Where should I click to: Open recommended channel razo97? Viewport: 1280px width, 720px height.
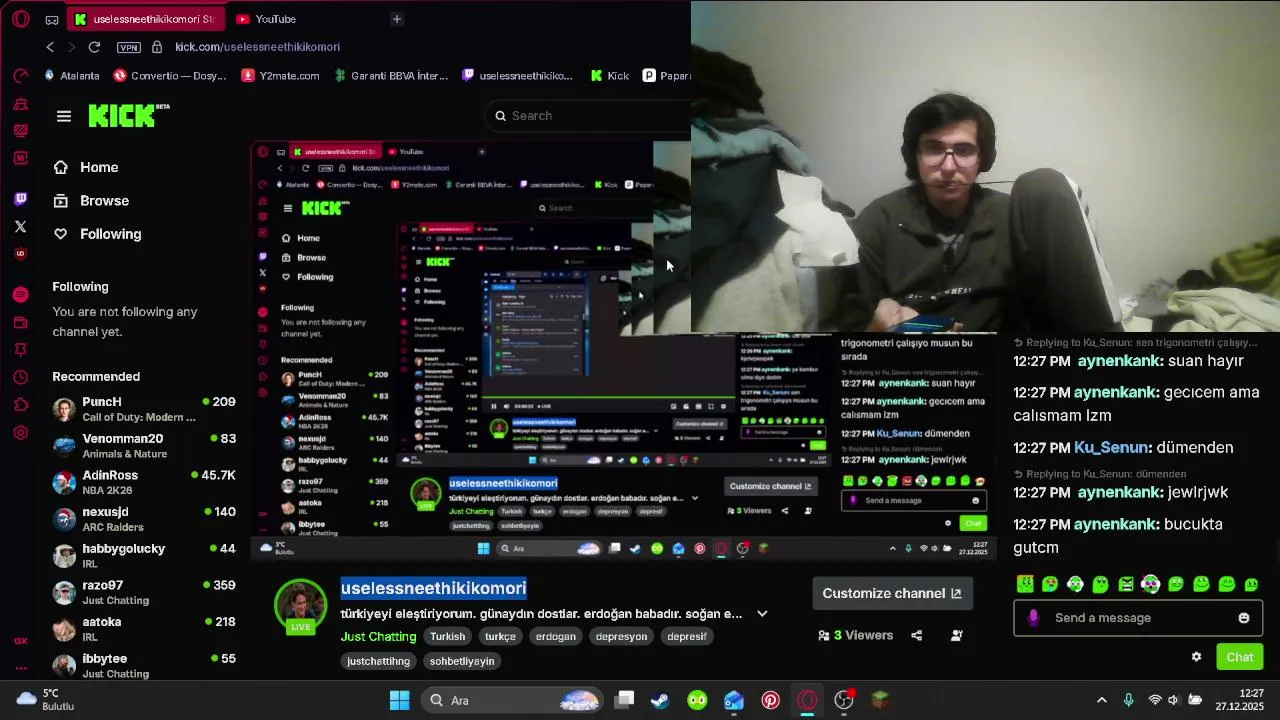click(144, 592)
